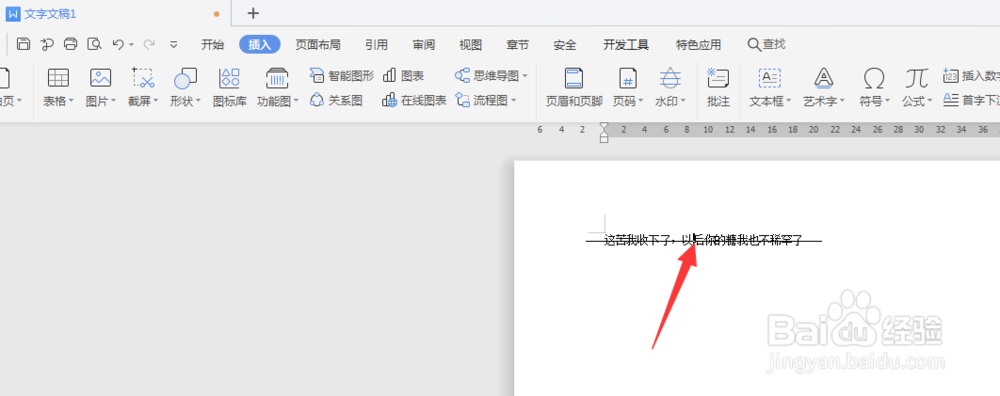
Task: Click 思维导图 mind map button
Action: [488, 76]
